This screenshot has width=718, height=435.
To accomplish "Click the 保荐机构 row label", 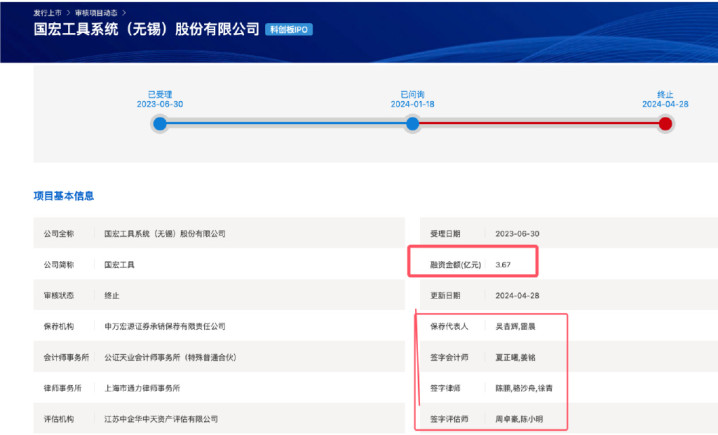I will click(x=59, y=326).
